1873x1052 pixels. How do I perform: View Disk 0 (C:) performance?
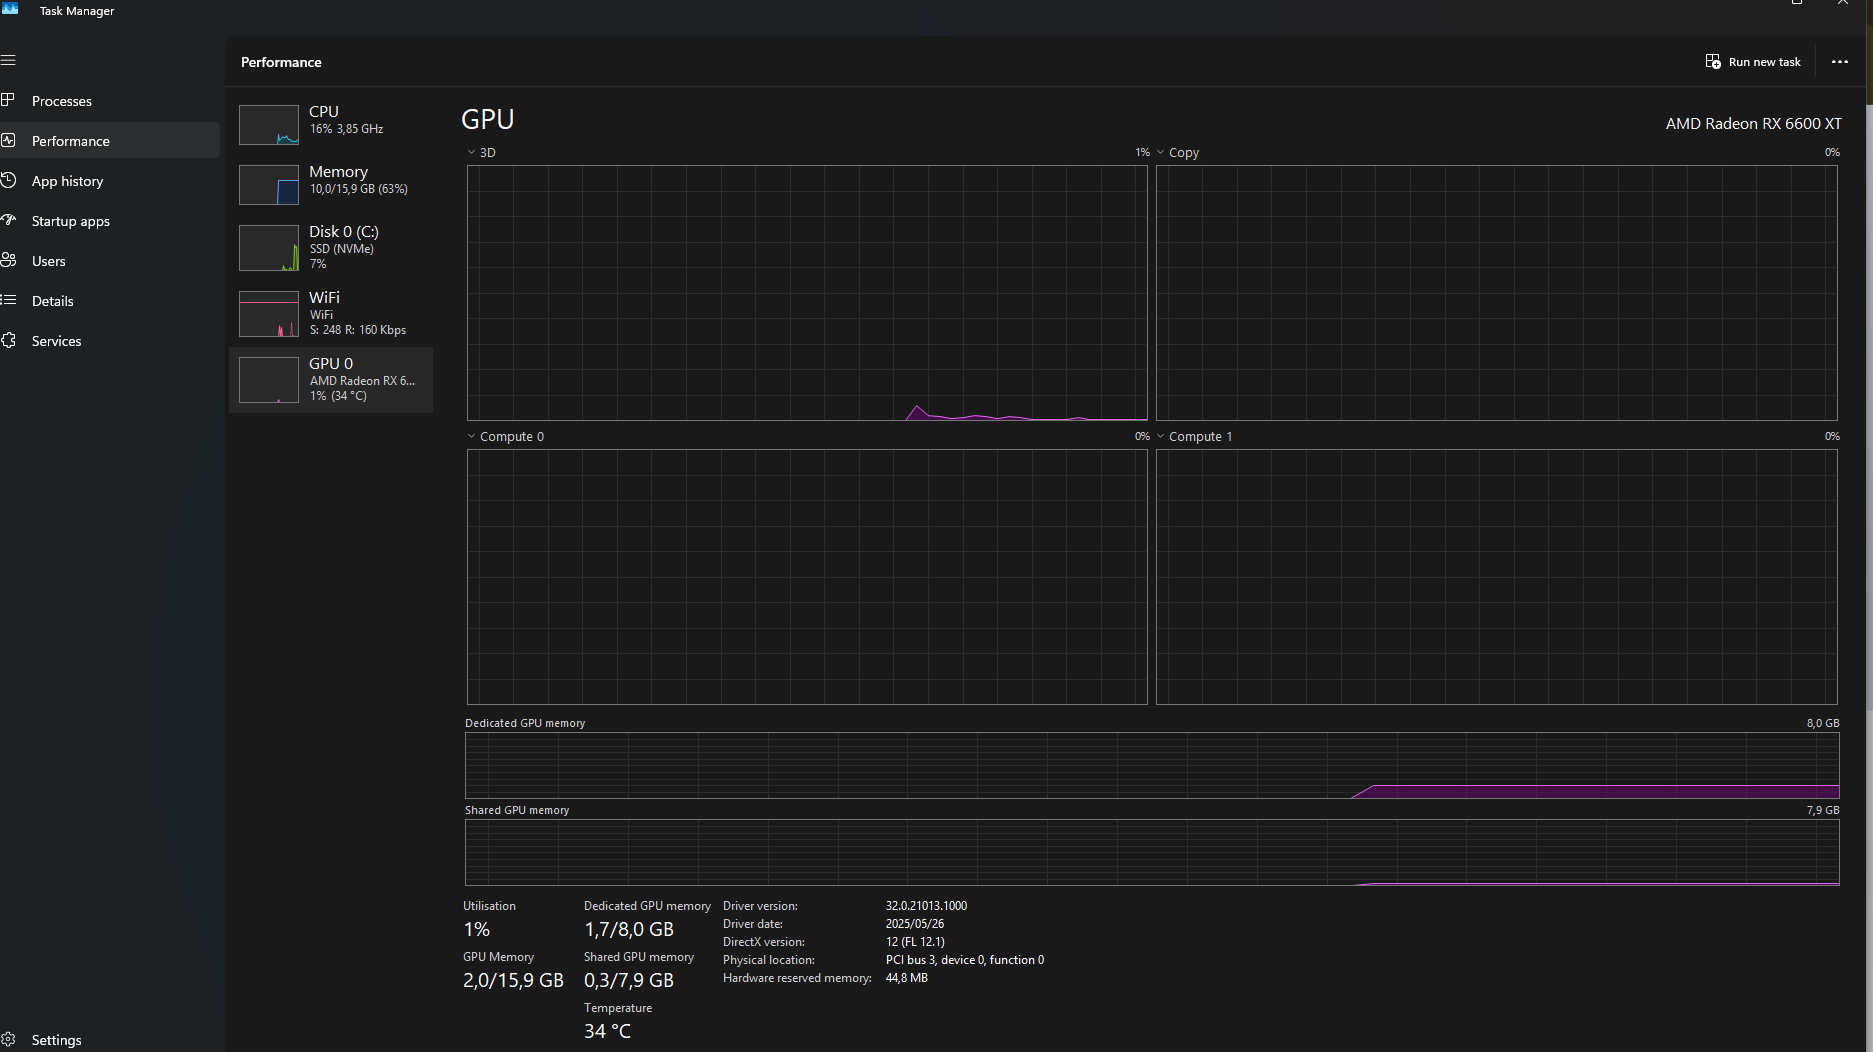click(331, 247)
